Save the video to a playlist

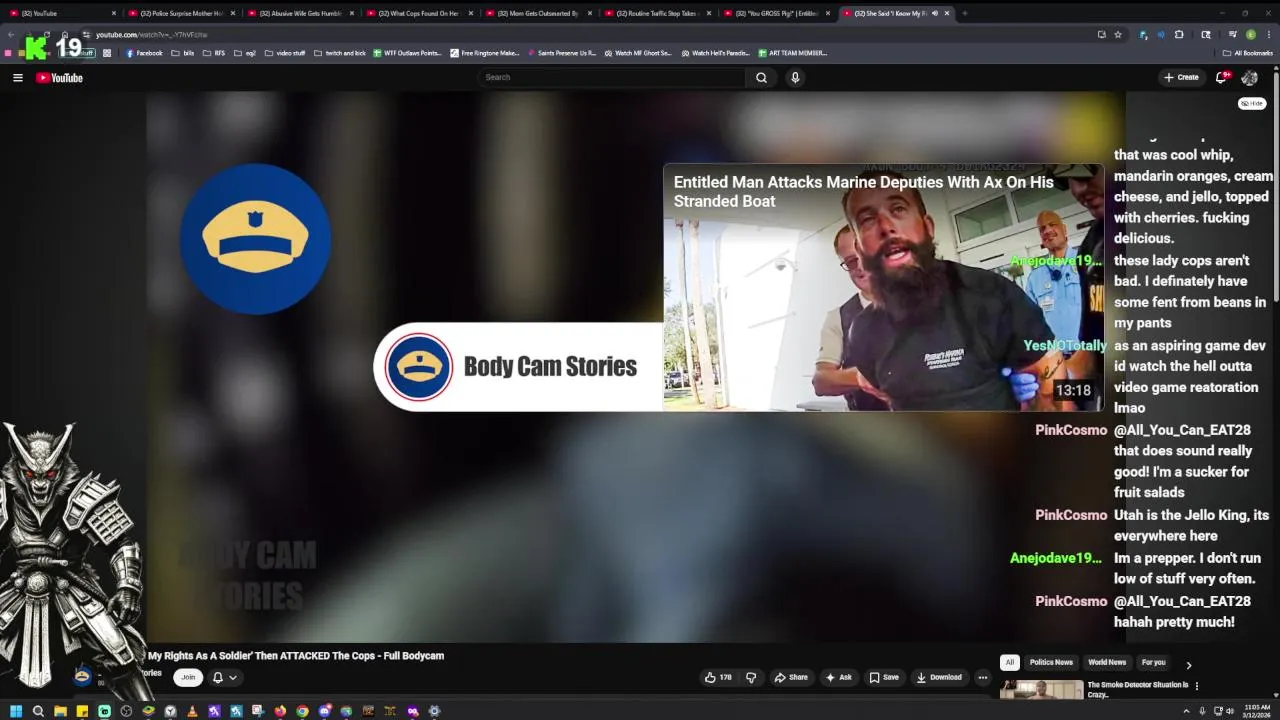tap(884, 677)
